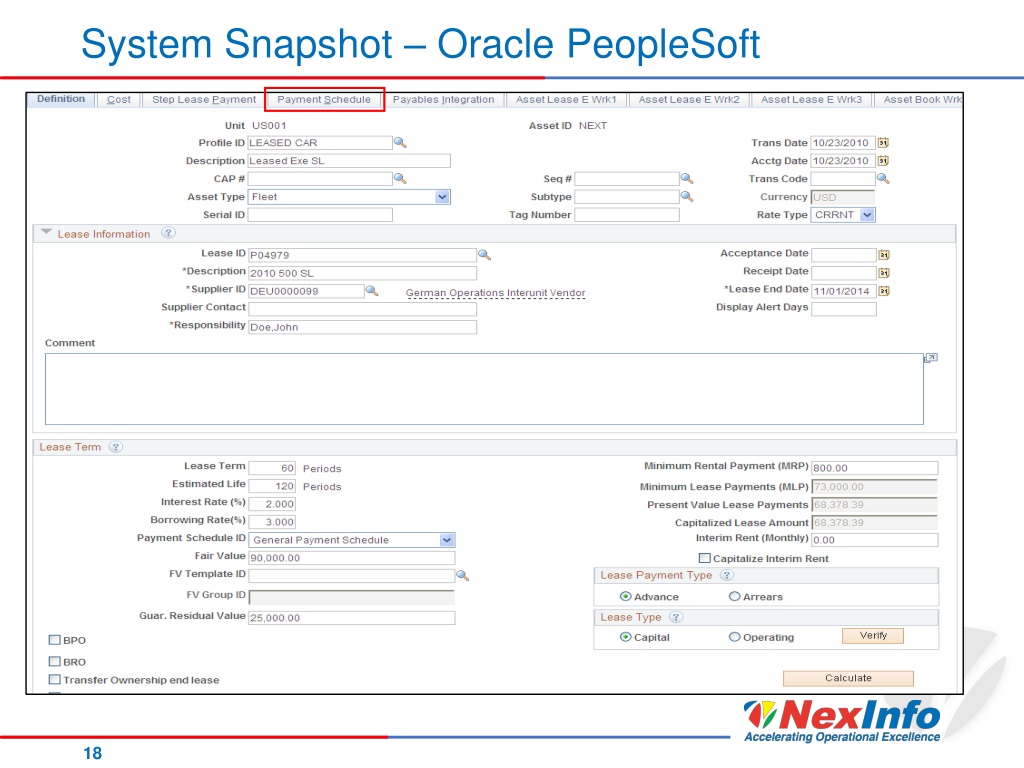Open the Step Lease Payment tab
This screenshot has width=1024, height=768.
204,100
